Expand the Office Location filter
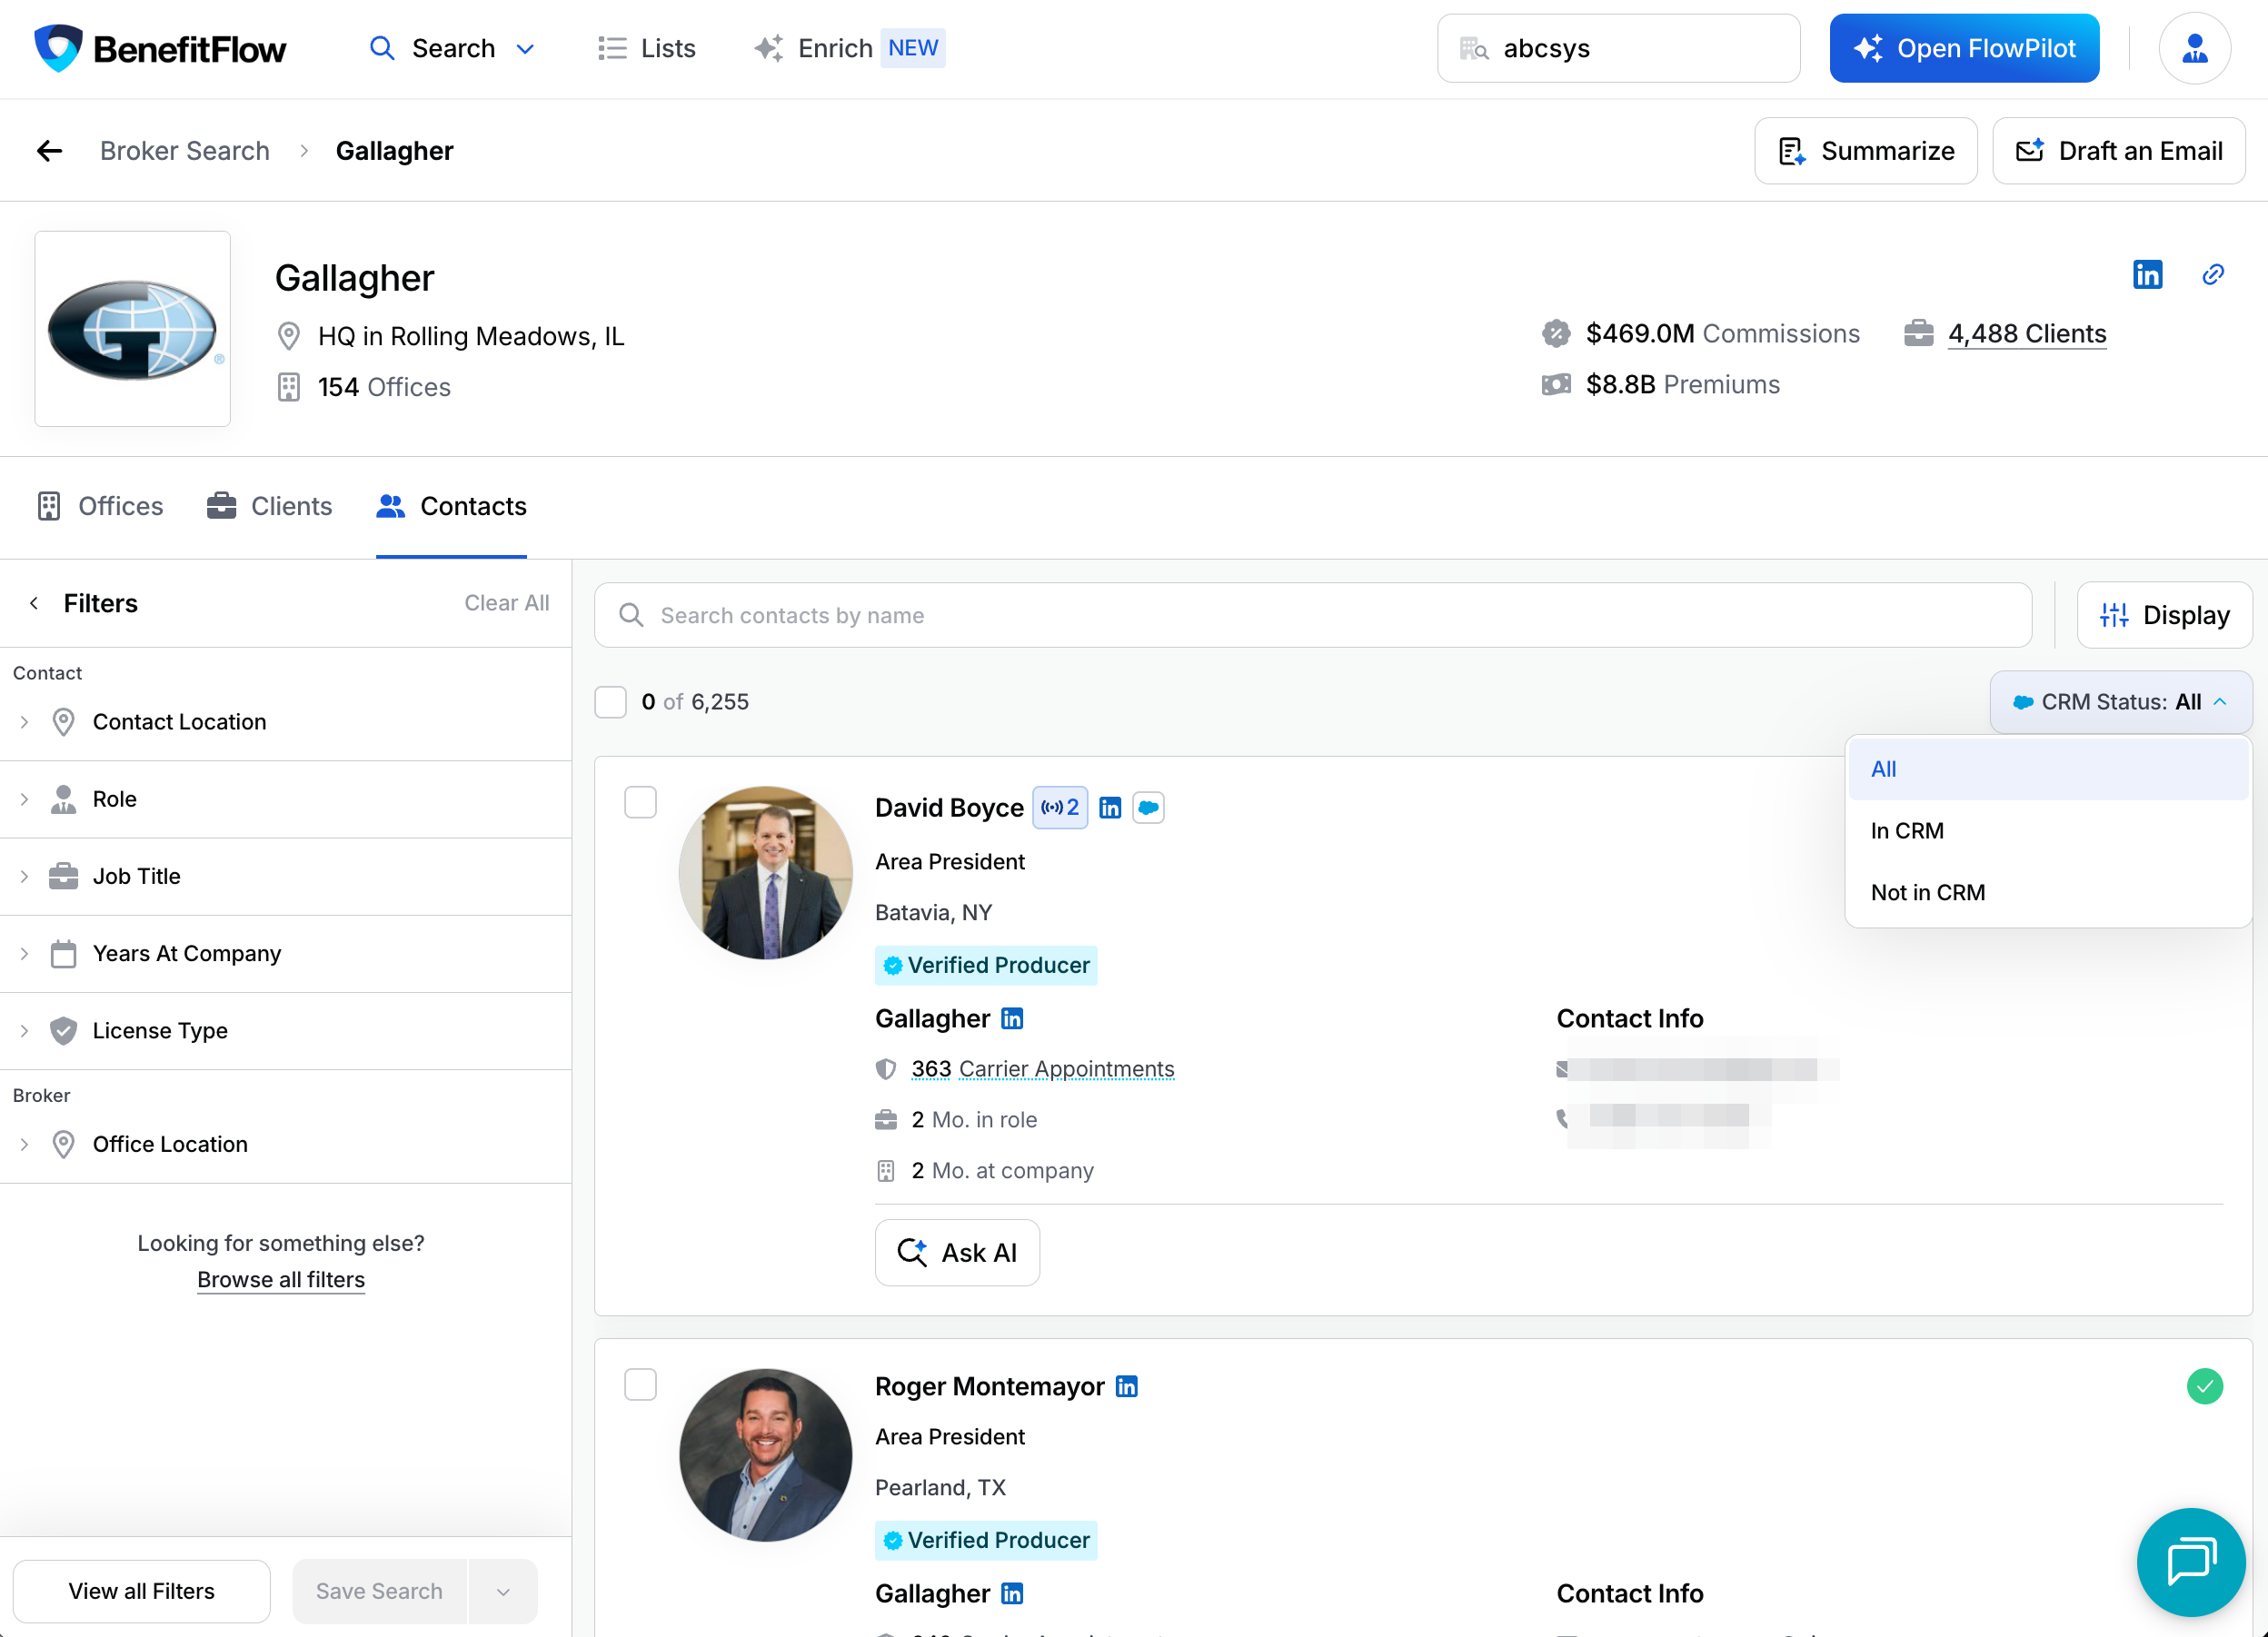This screenshot has height=1637, width=2268. click(x=285, y=1144)
